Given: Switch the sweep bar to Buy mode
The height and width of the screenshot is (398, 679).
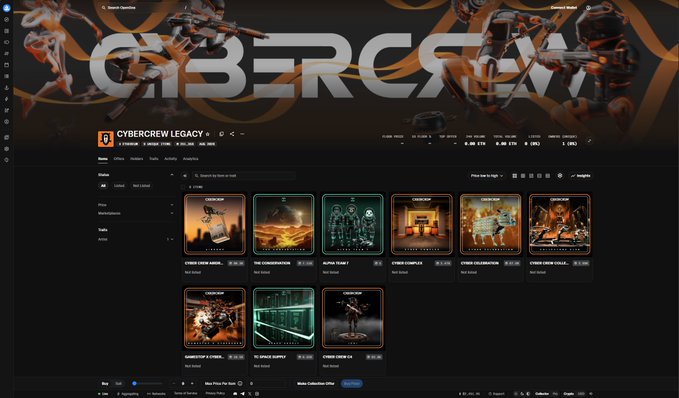Looking at the screenshot, I should pyautogui.click(x=105, y=383).
